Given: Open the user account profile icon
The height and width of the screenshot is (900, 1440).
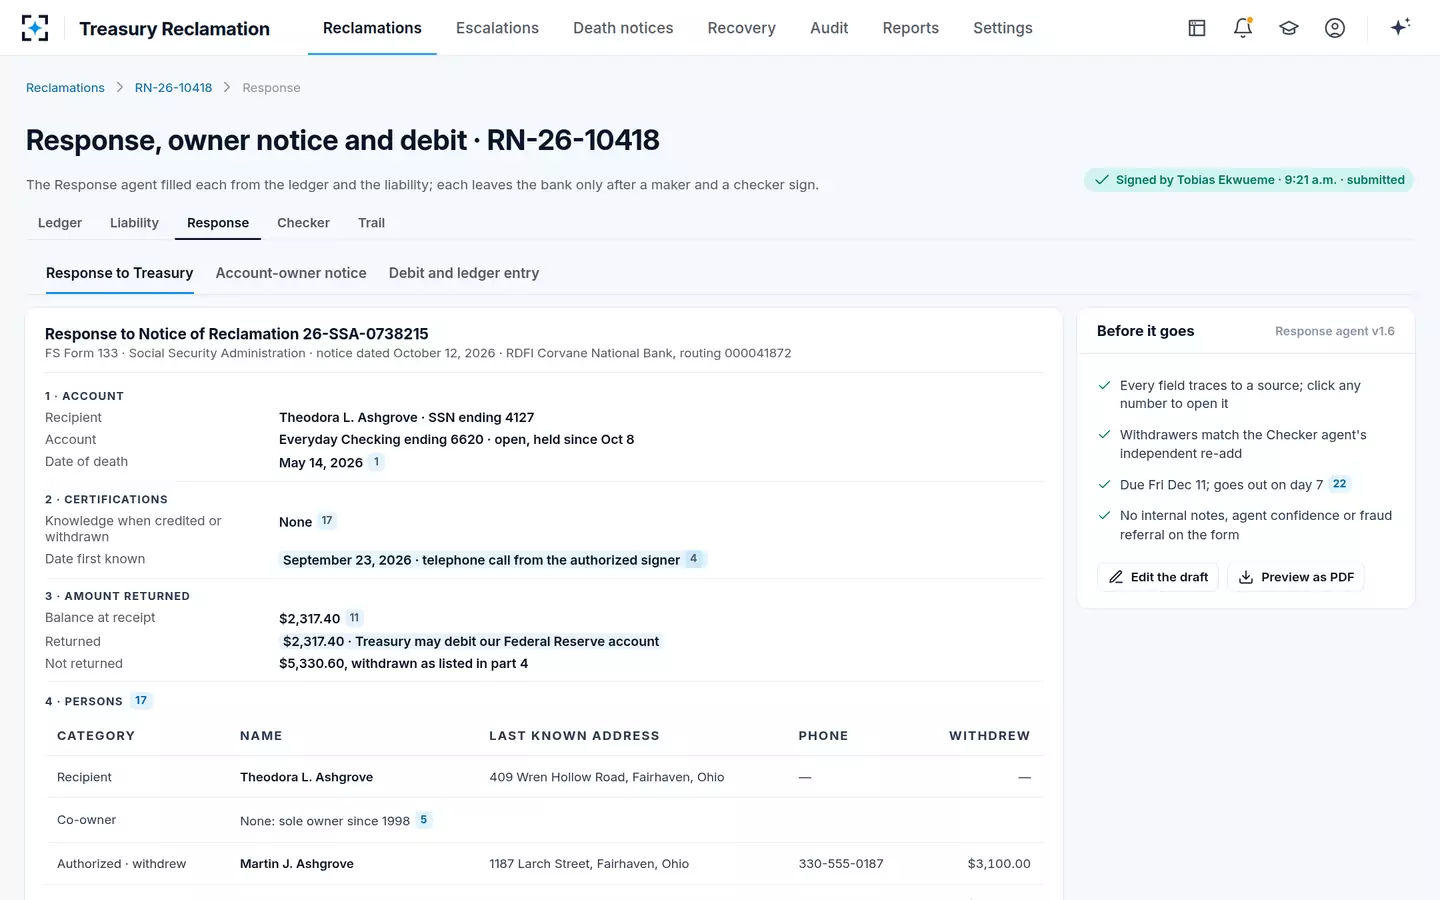Looking at the screenshot, I should tap(1335, 28).
